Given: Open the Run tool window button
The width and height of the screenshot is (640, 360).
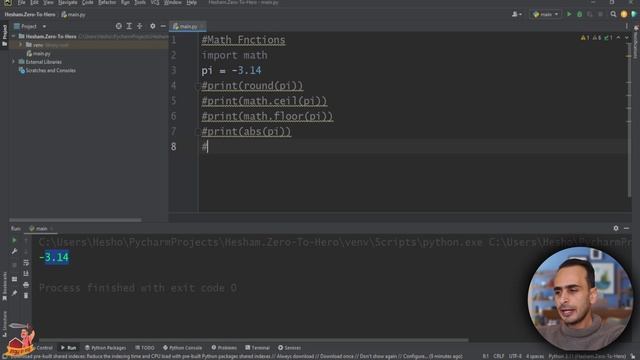Looking at the screenshot, I should click(x=68, y=348).
